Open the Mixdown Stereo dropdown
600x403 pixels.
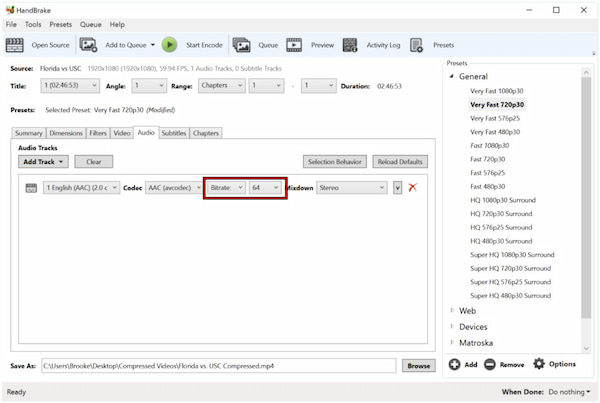pos(352,188)
